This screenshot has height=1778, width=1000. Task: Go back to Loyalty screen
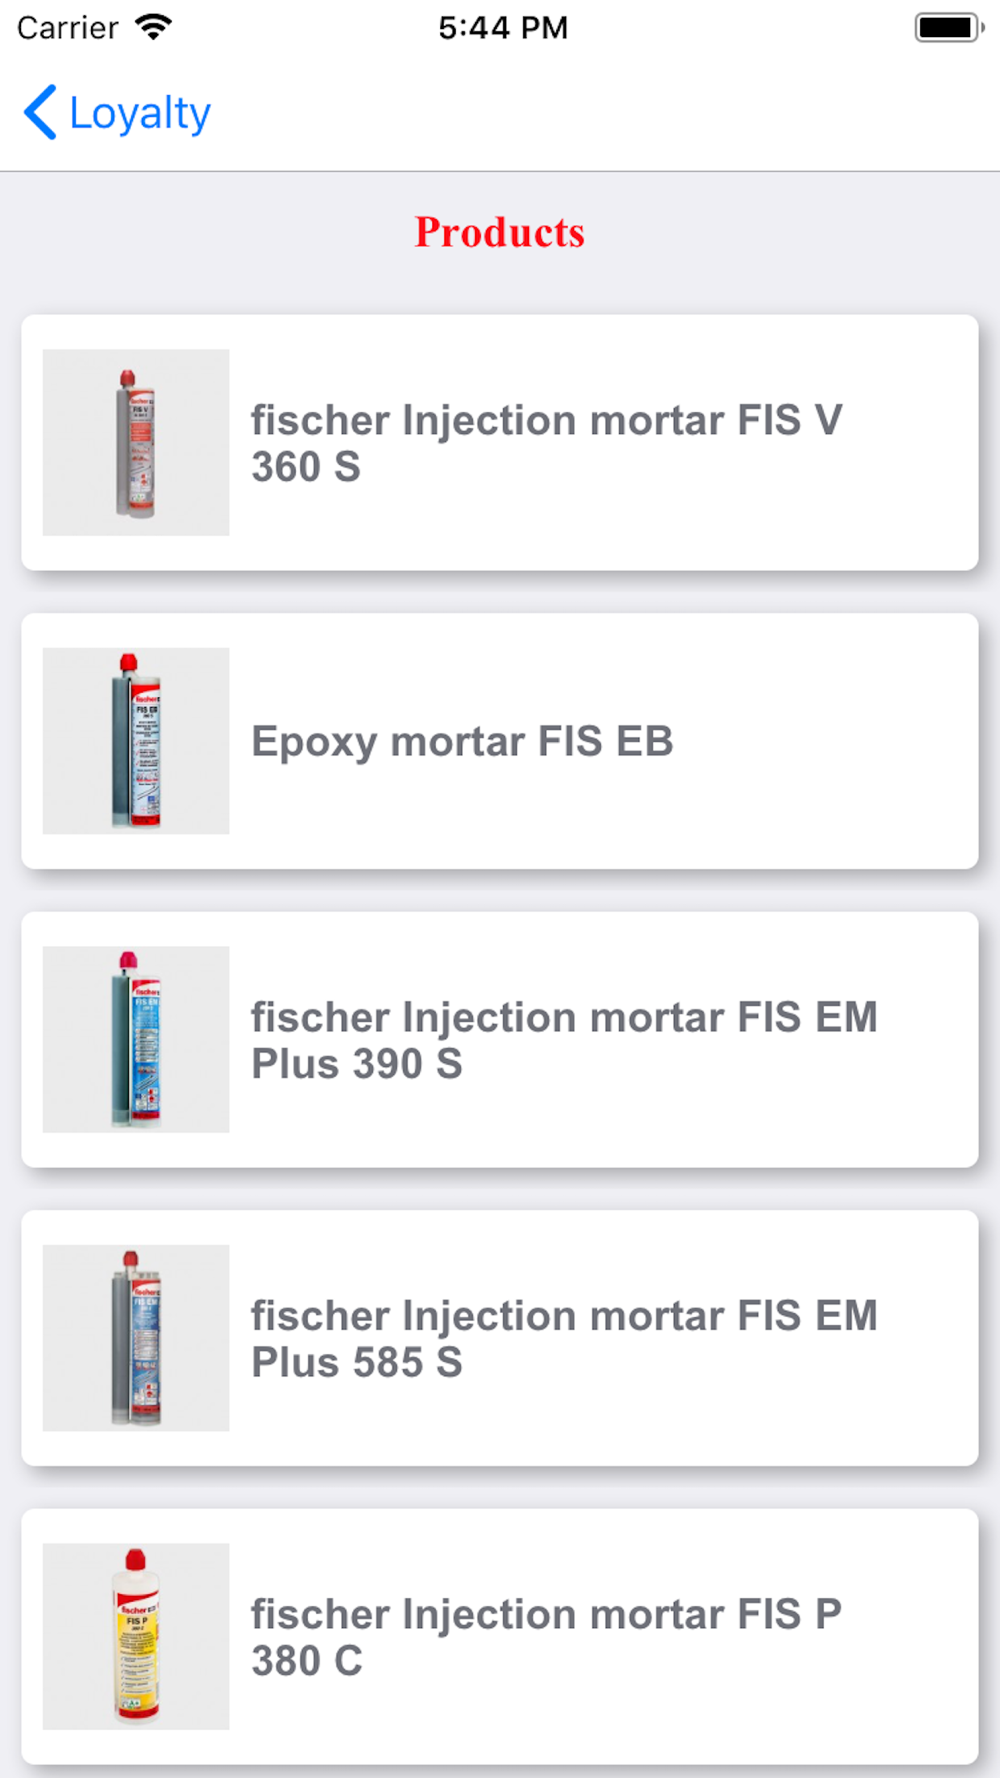(x=117, y=112)
